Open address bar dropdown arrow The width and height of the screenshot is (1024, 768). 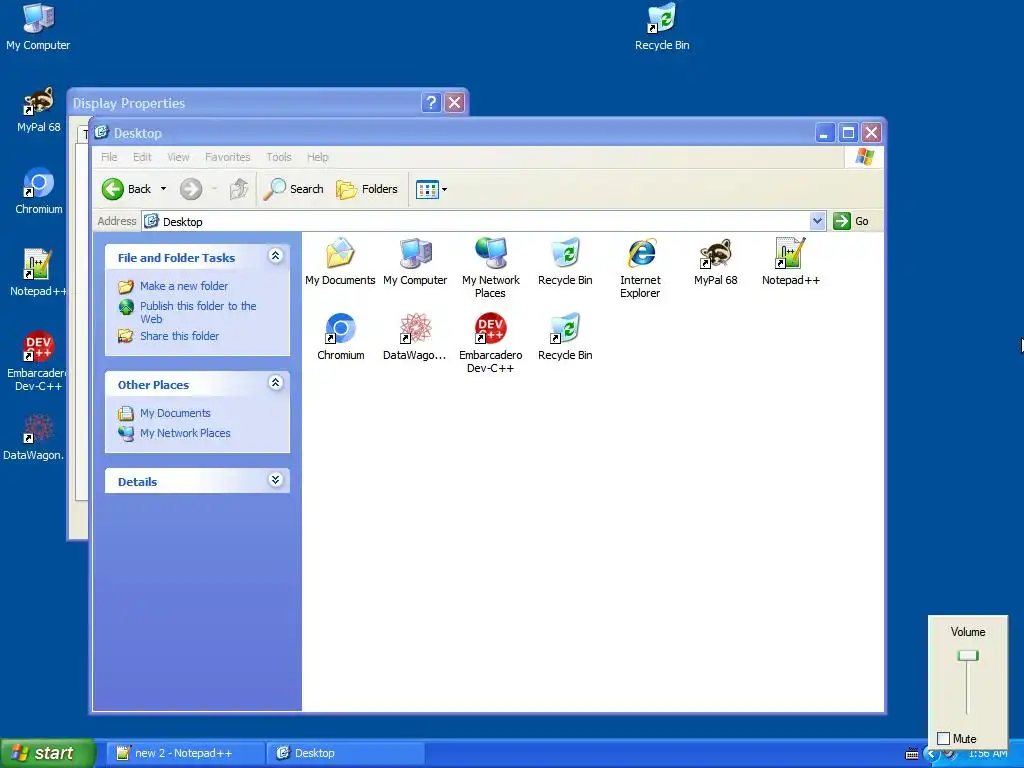[817, 221]
